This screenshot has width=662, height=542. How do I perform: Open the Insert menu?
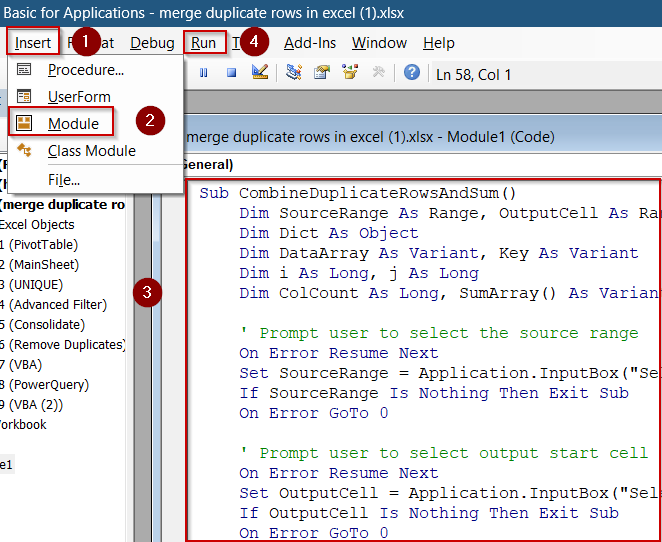(x=33, y=43)
